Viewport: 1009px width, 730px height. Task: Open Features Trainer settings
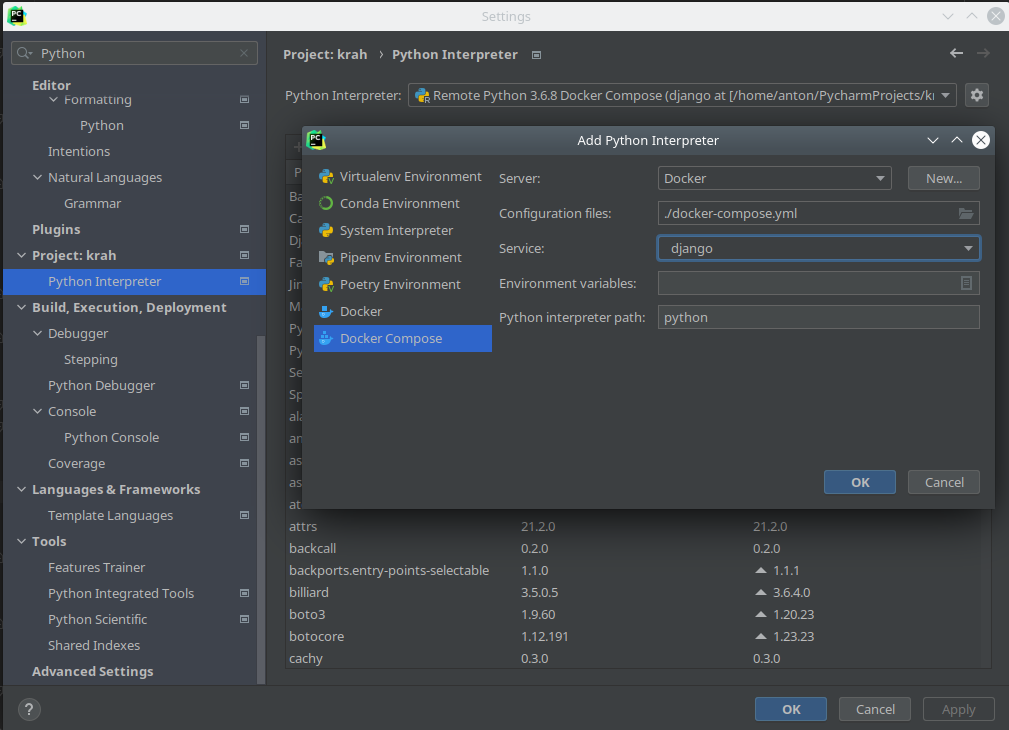pyautogui.click(x=97, y=567)
